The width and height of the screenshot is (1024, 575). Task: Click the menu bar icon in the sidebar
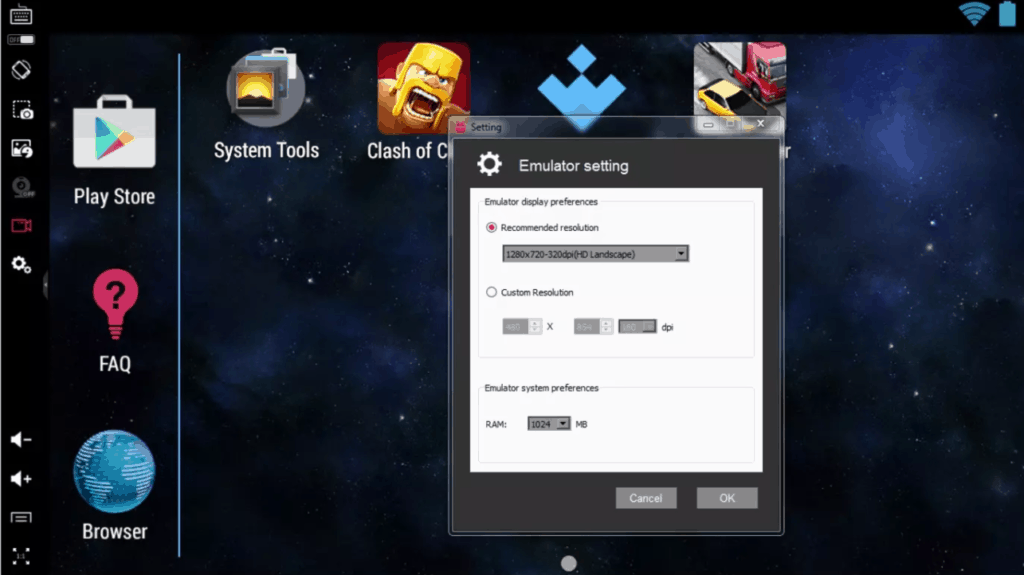click(x=21, y=518)
